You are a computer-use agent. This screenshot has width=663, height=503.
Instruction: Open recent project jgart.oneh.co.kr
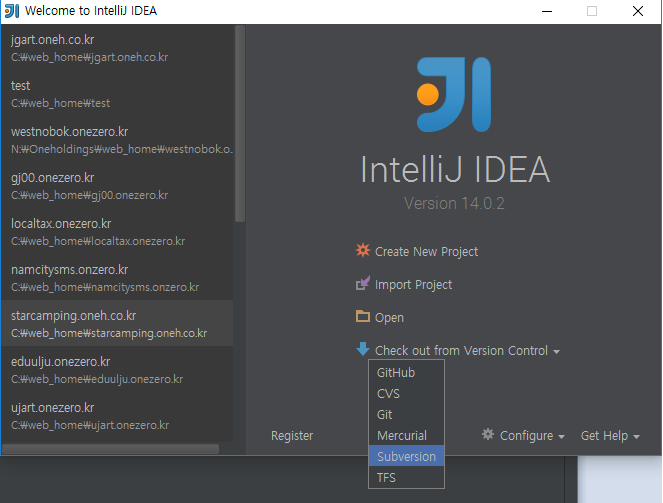(117, 47)
